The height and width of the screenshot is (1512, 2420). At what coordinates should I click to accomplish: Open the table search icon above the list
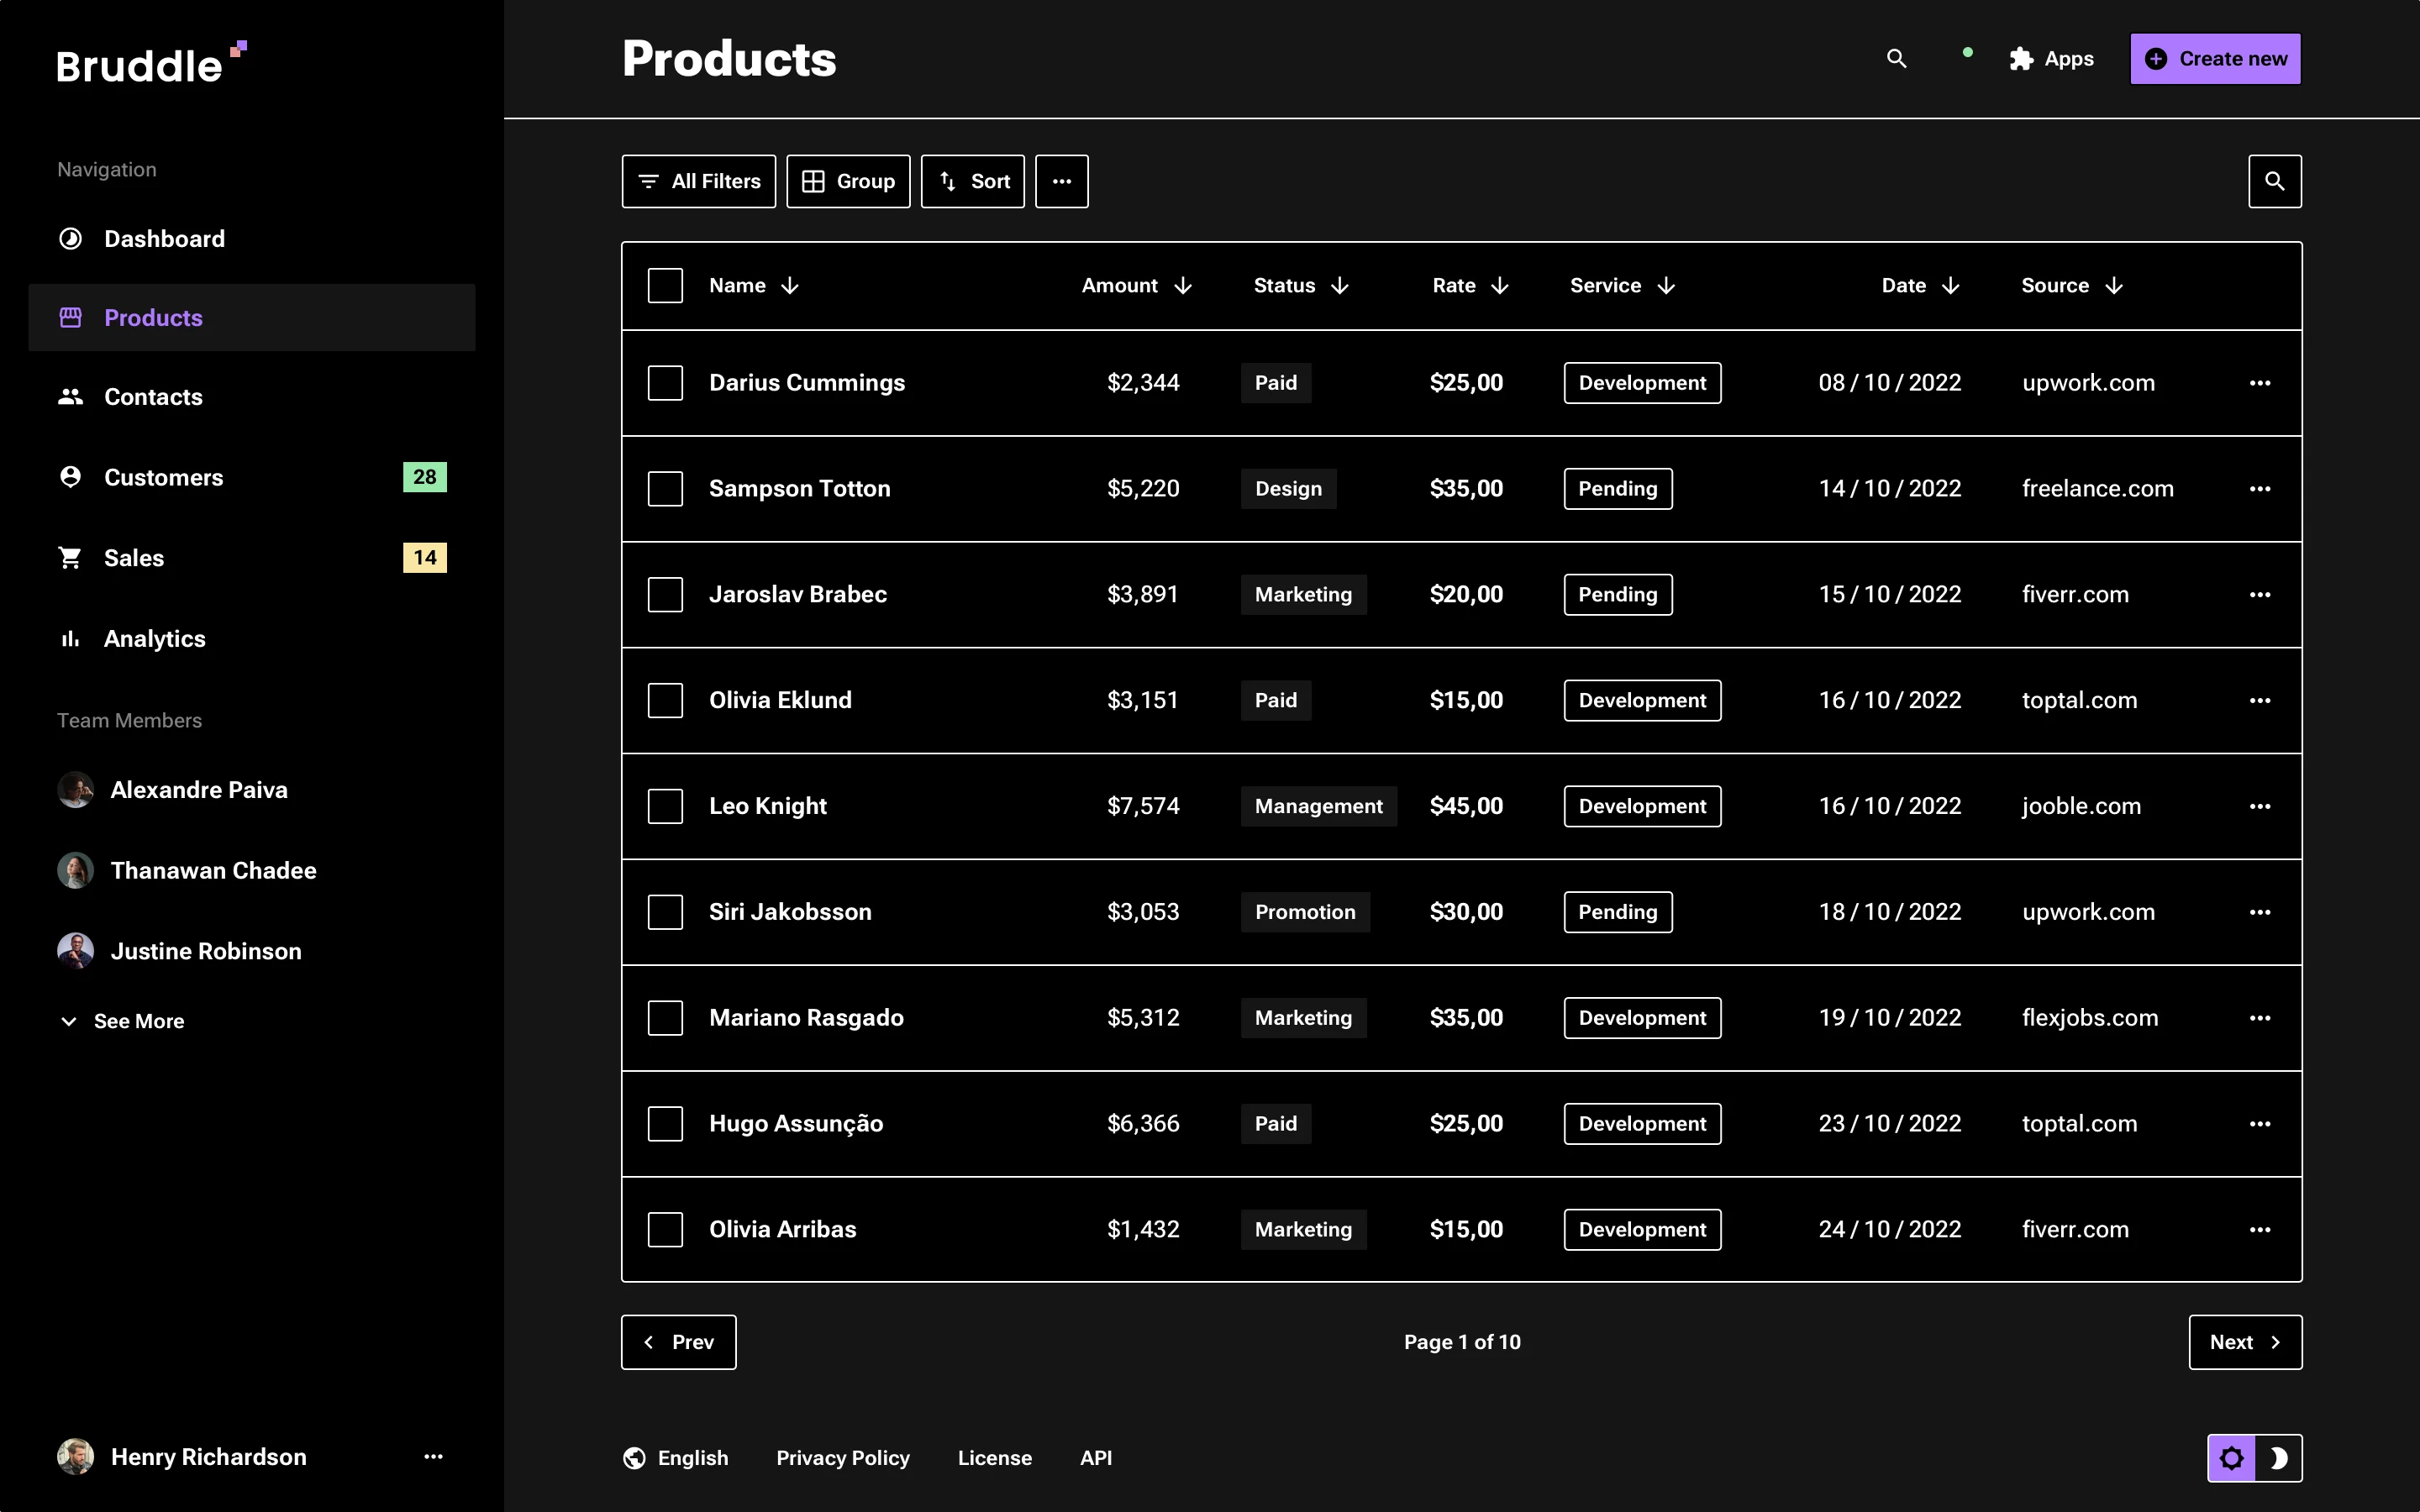2276,181
